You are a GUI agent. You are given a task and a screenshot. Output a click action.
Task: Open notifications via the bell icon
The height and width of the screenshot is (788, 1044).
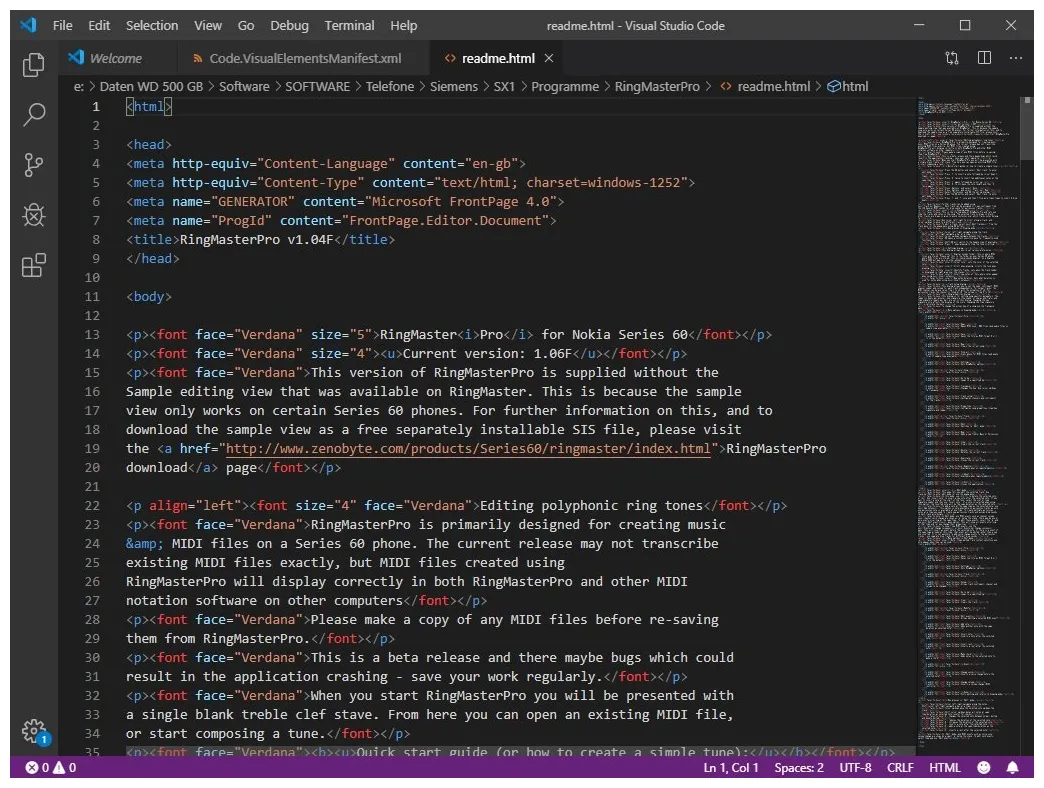pyautogui.click(x=1012, y=767)
